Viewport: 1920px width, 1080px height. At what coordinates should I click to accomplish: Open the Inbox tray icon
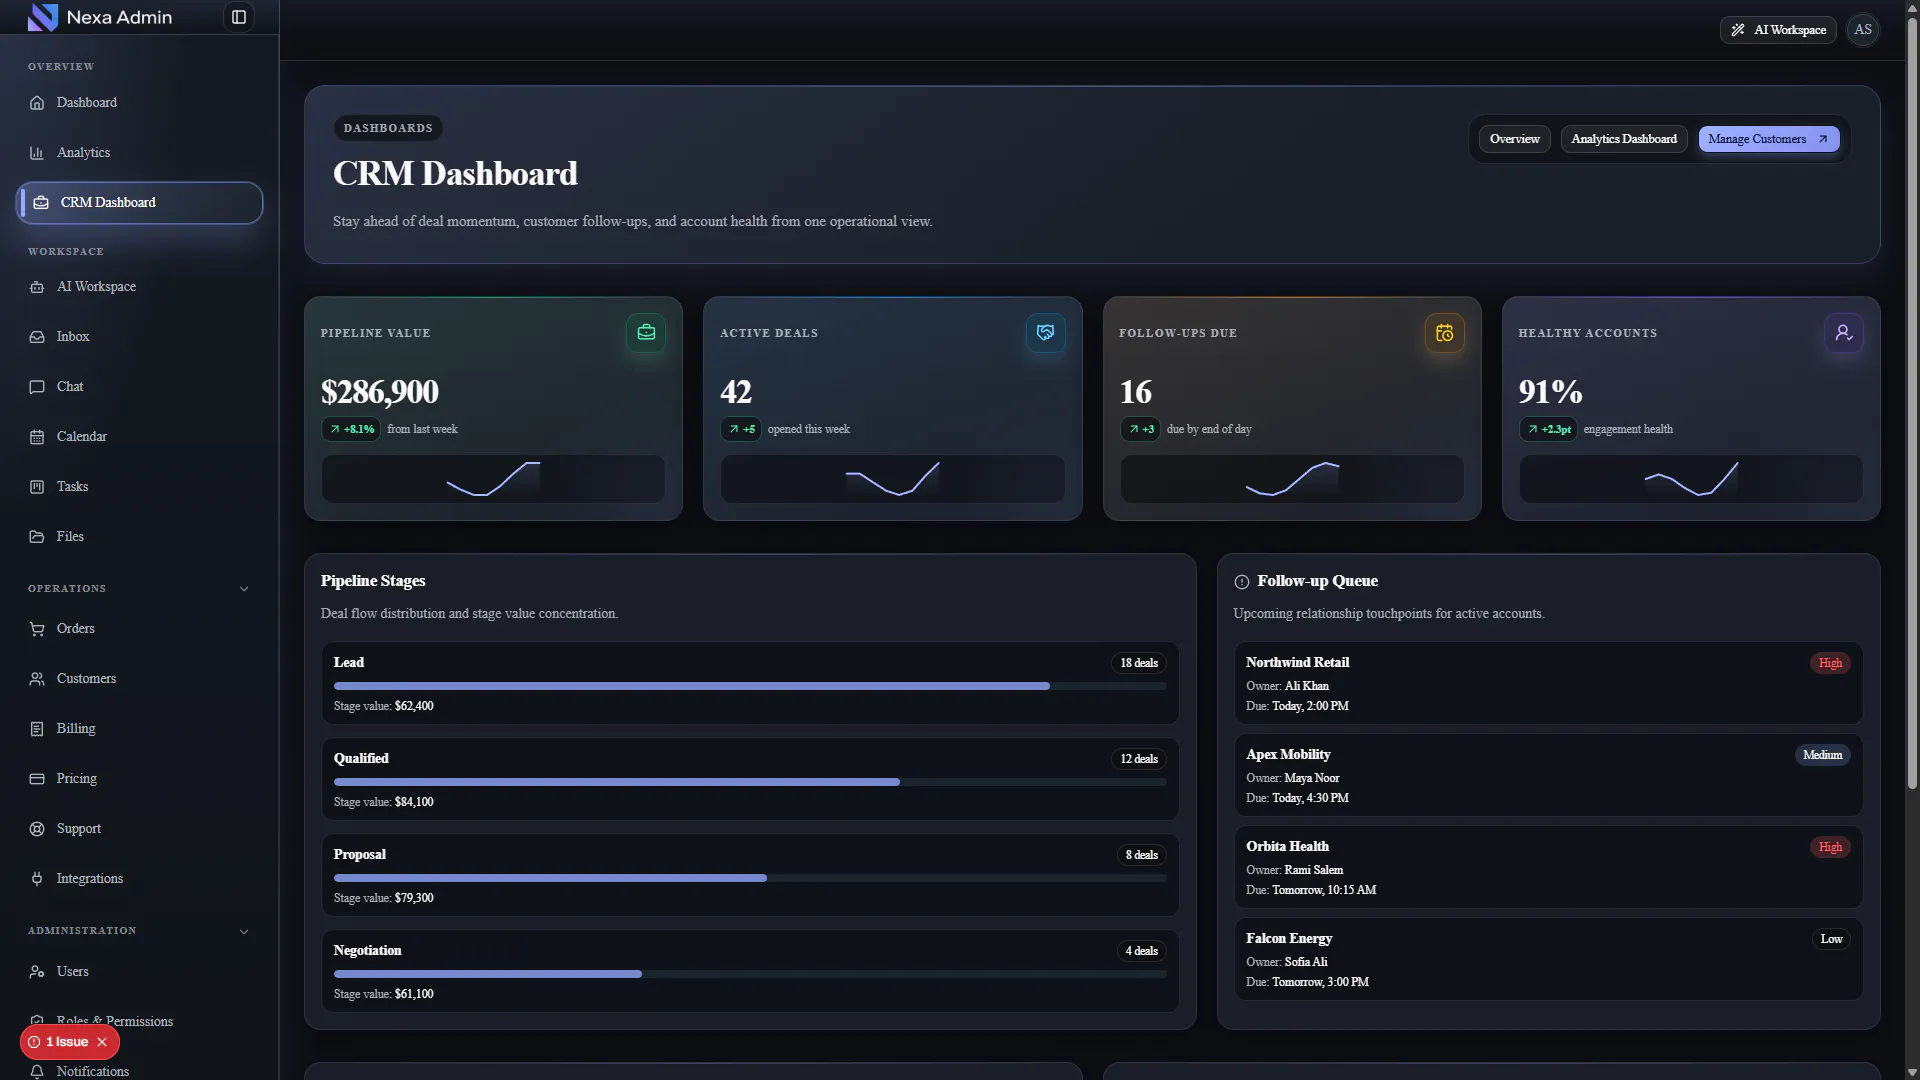click(x=37, y=337)
